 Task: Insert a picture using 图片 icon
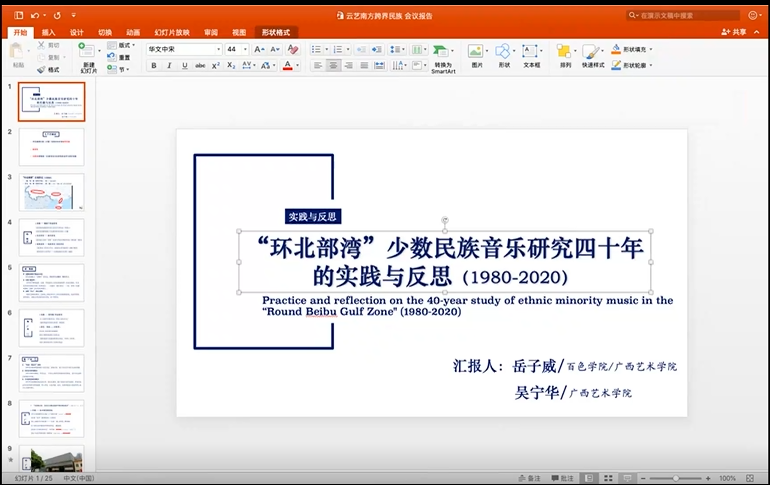coord(476,55)
